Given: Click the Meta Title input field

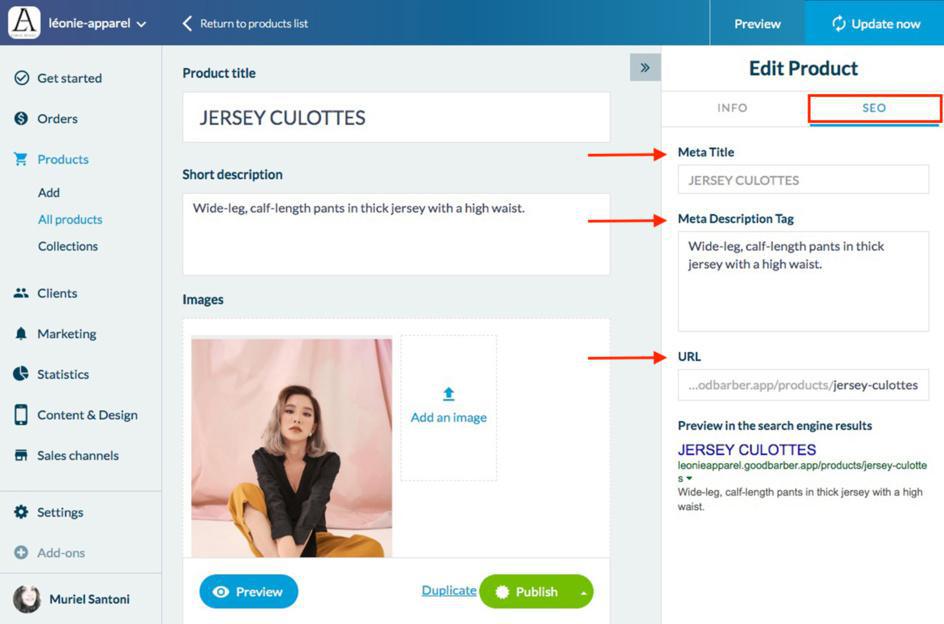Looking at the screenshot, I should 803,180.
